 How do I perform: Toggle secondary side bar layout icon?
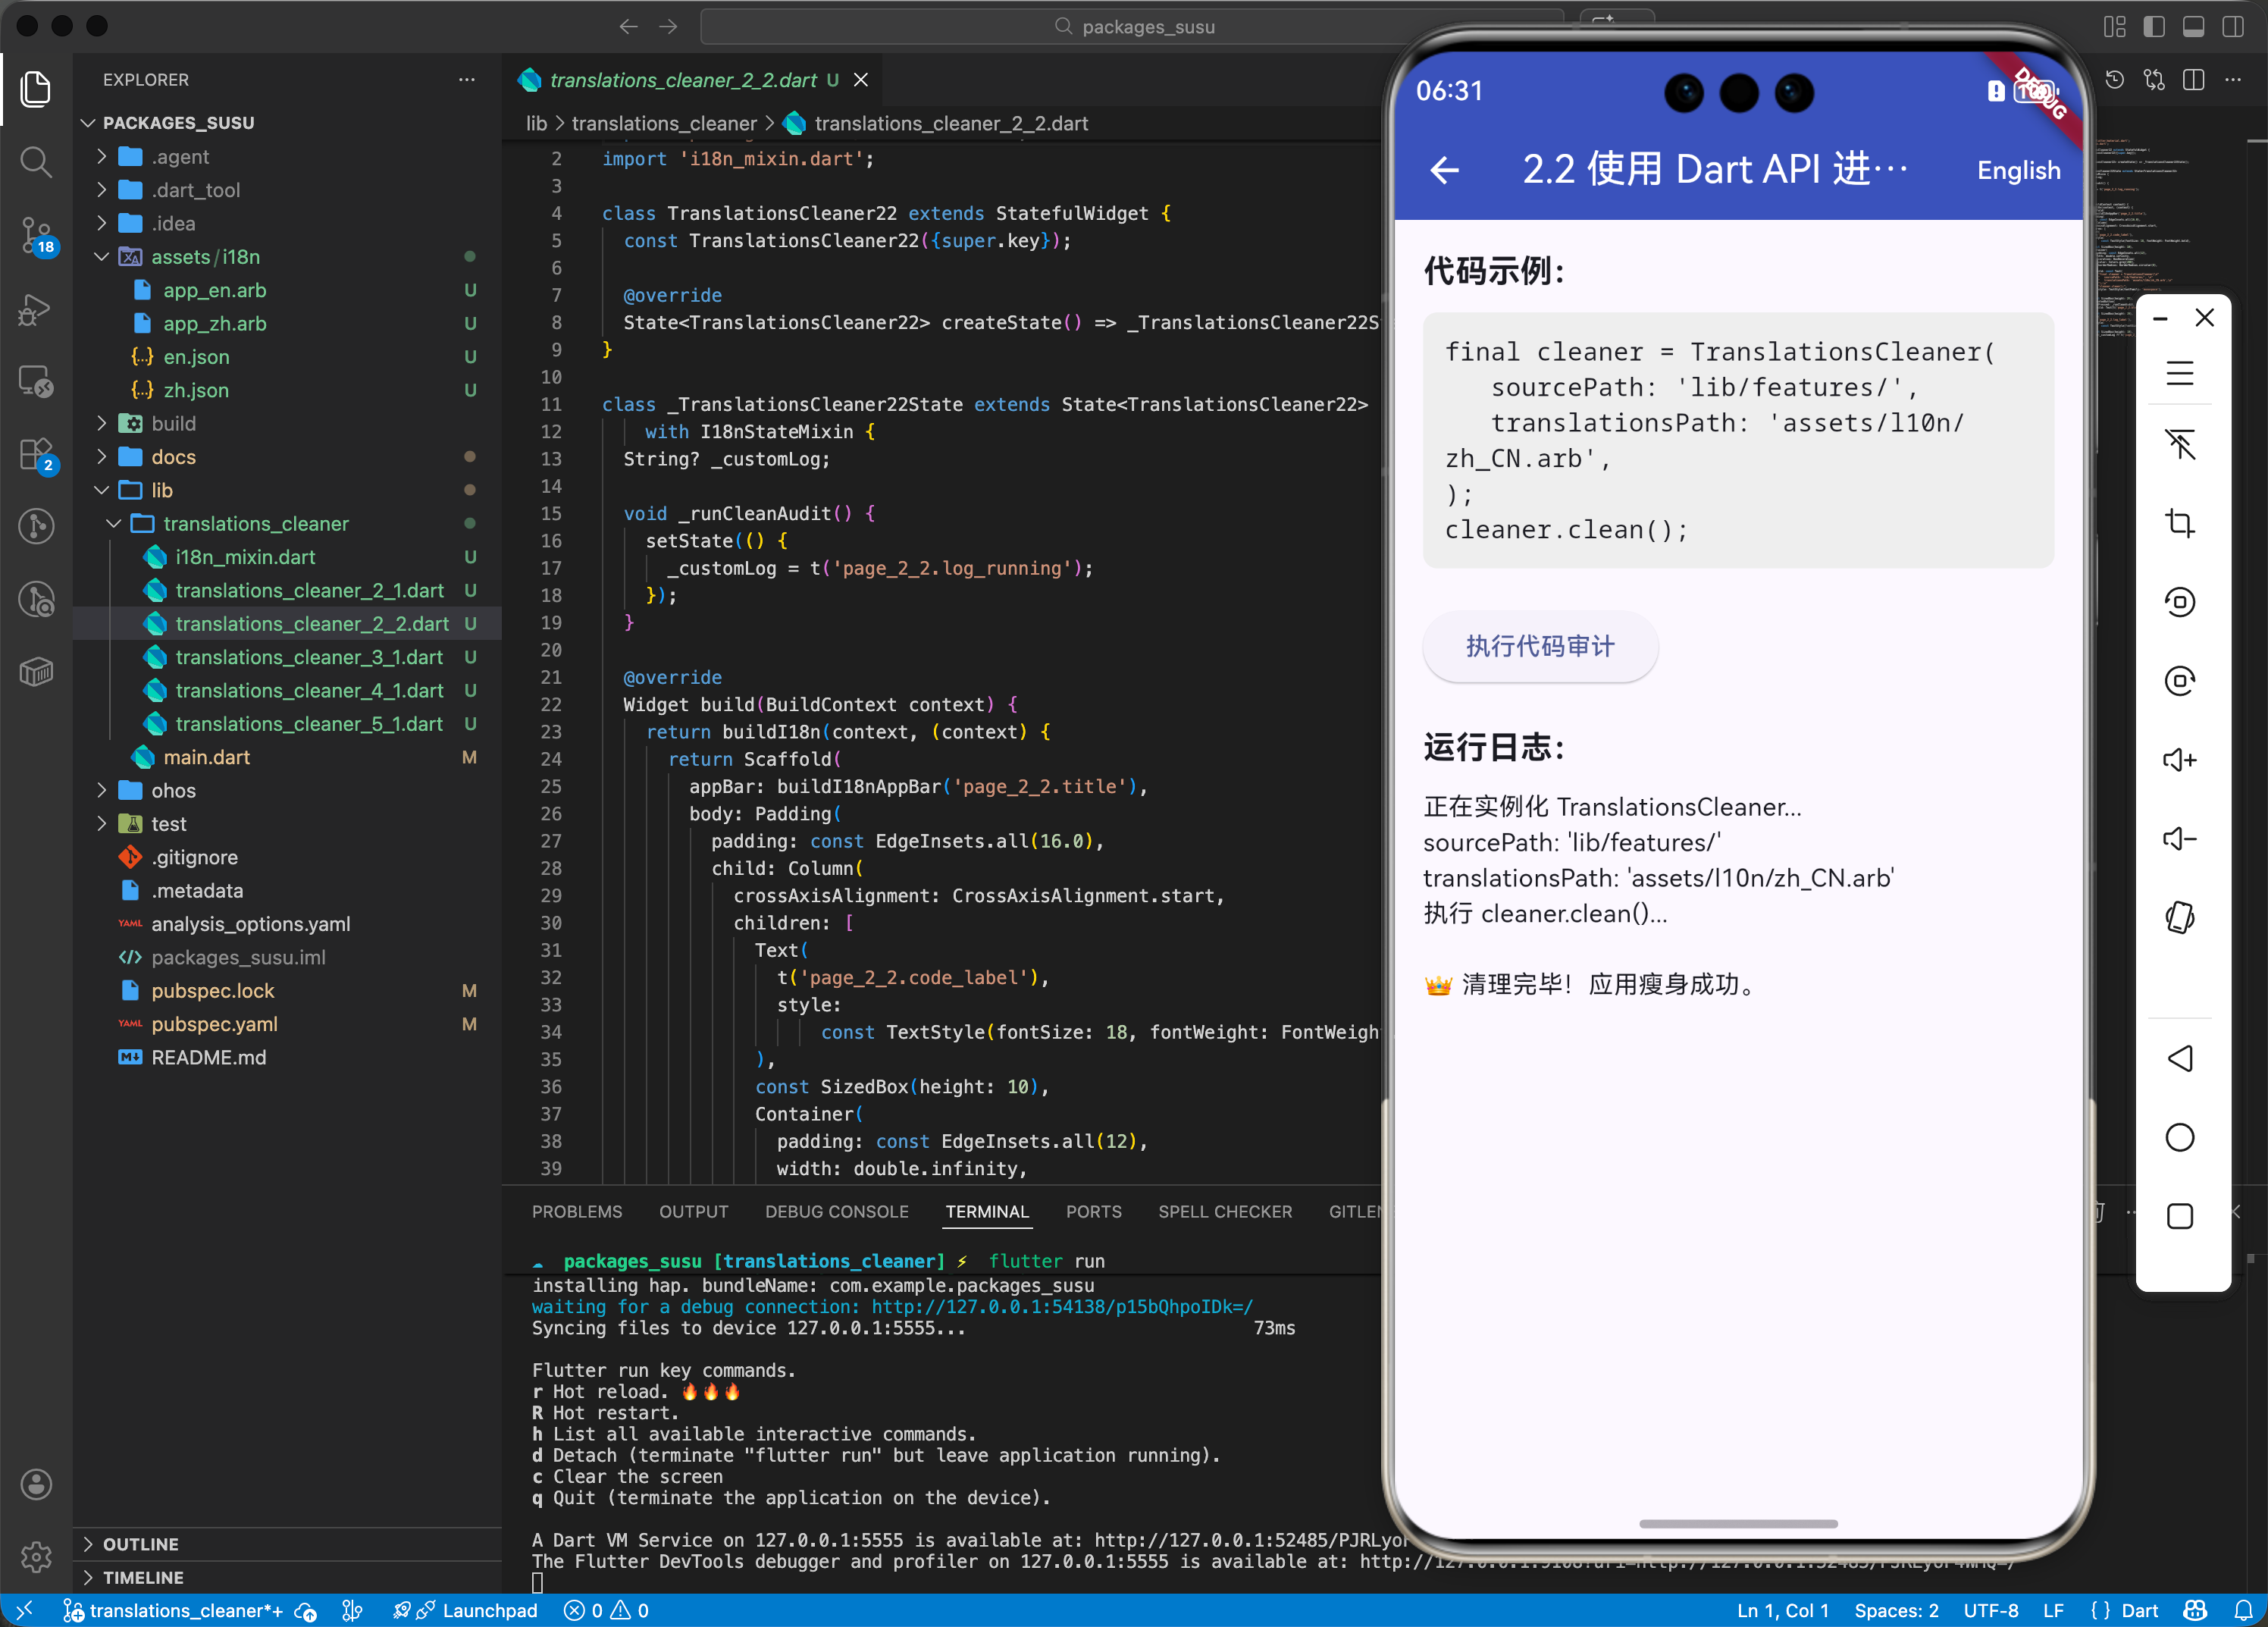click(2232, 27)
